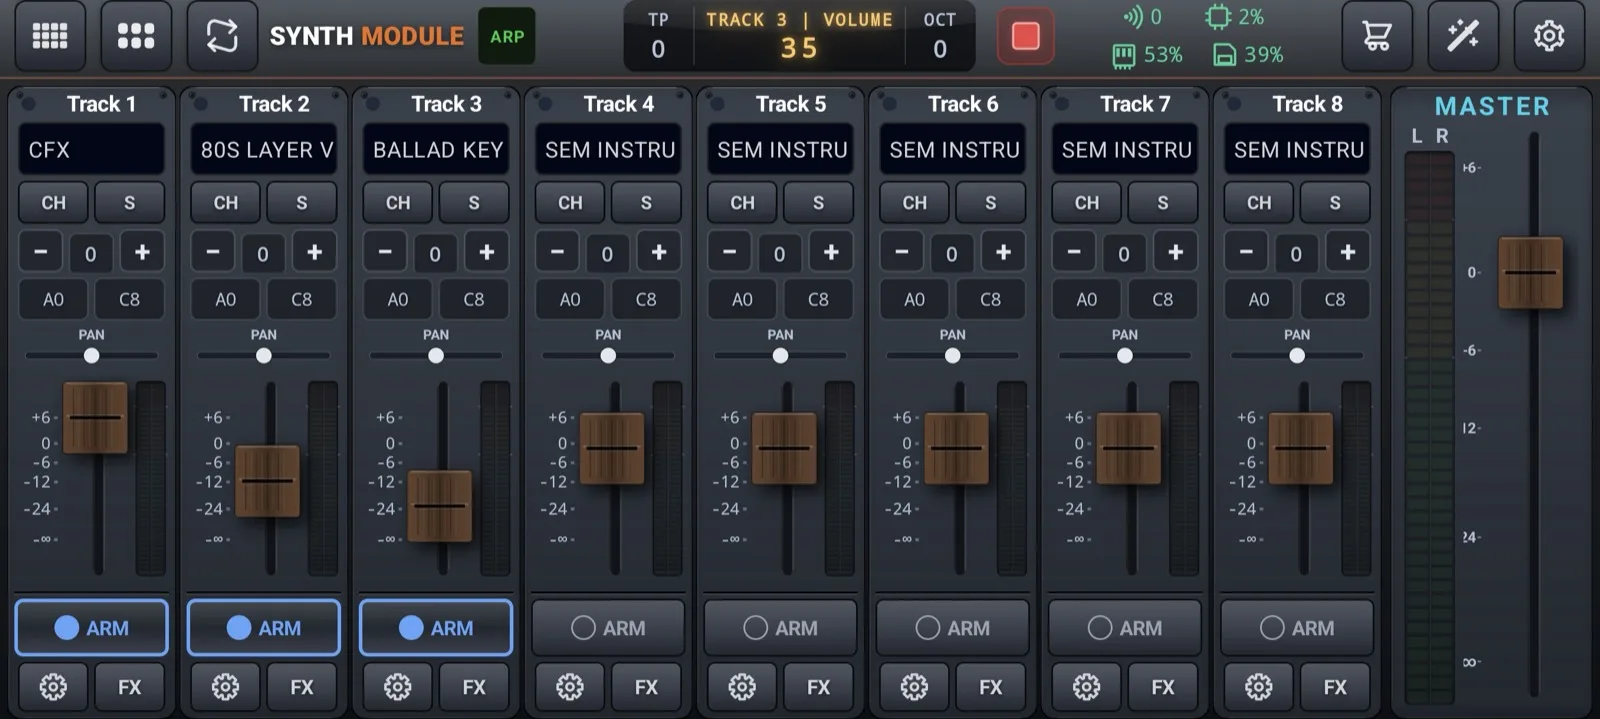This screenshot has height=719, width=1600.
Task: Open Track 3 settings gear
Action: 397,687
